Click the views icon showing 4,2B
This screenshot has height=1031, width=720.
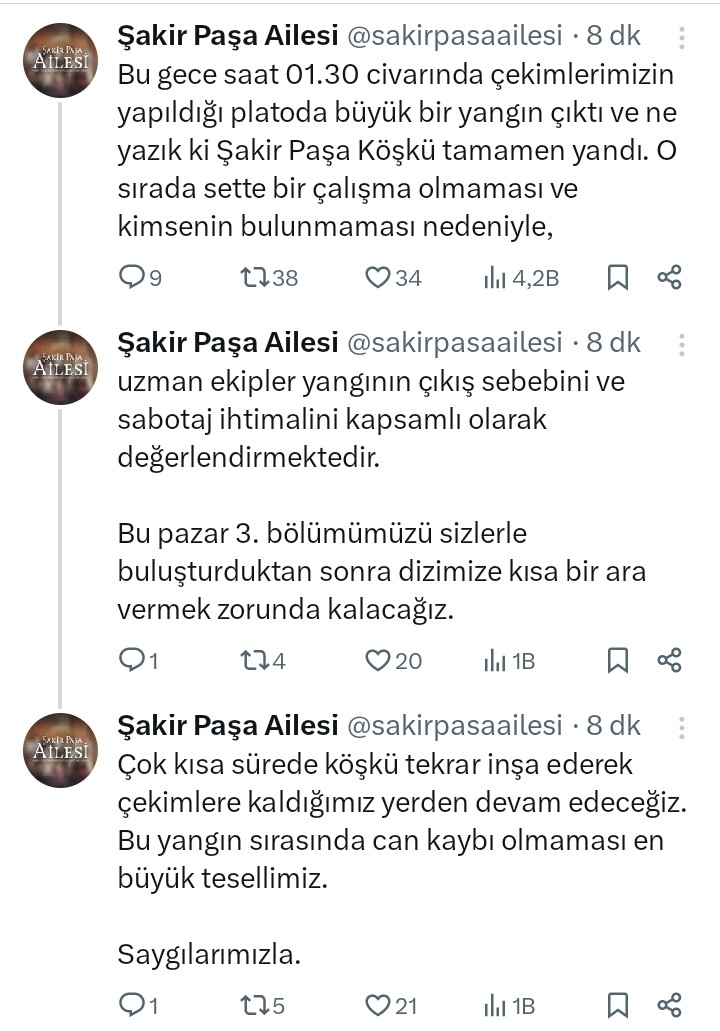point(494,278)
